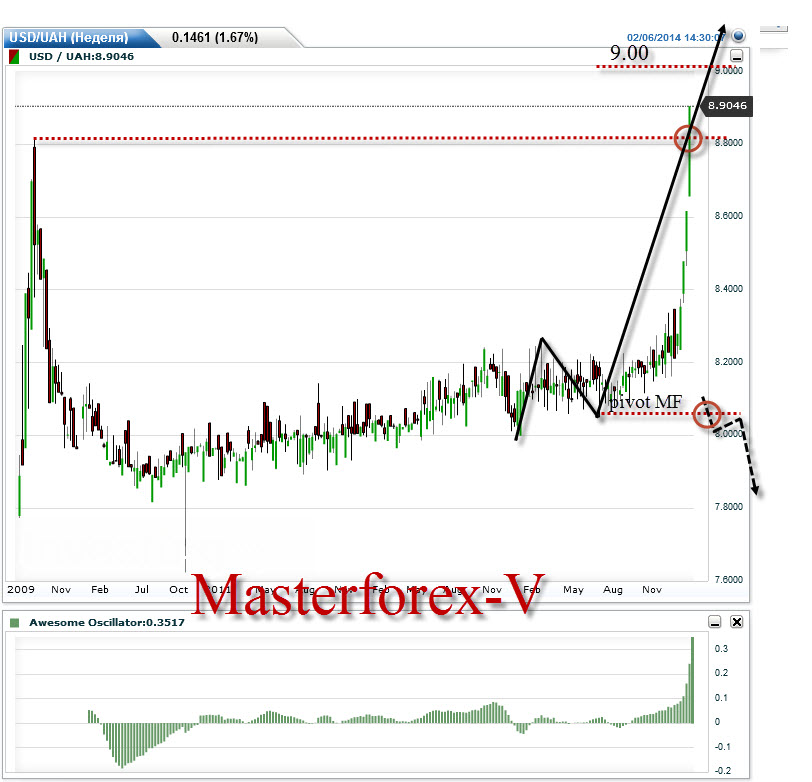Click the Jul label on time axis
The height and width of the screenshot is (782, 812).
(141, 589)
